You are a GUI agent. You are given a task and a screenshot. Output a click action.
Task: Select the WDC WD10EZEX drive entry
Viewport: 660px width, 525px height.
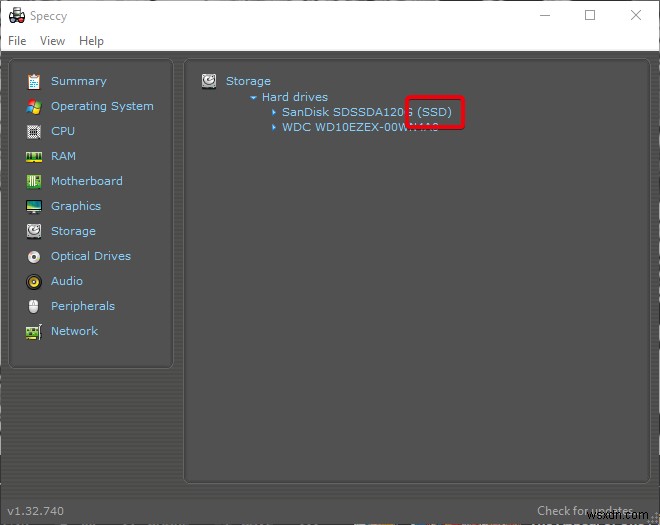click(x=360, y=127)
